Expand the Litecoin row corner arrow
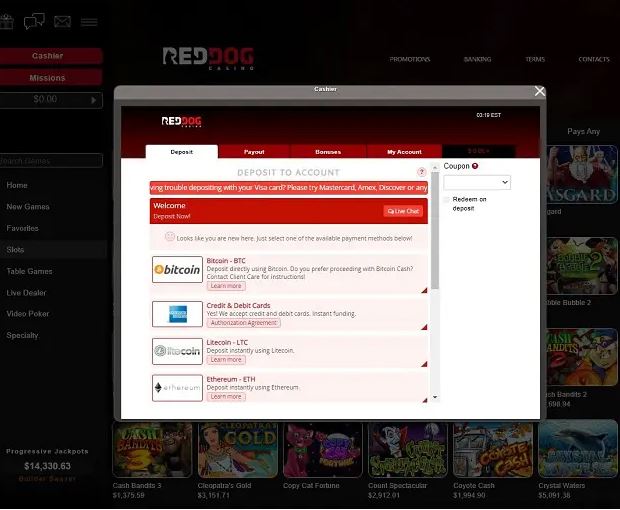 [x=424, y=364]
